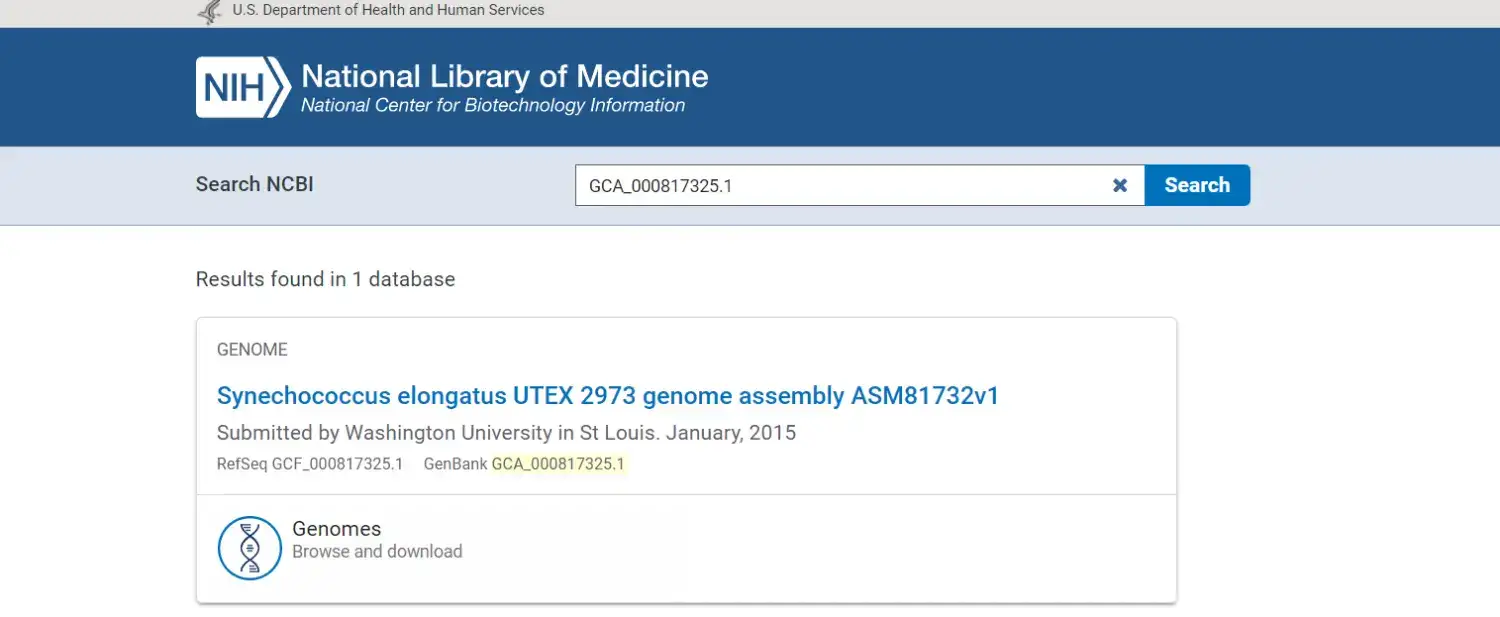Click the blue Search button

tap(1197, 185)
